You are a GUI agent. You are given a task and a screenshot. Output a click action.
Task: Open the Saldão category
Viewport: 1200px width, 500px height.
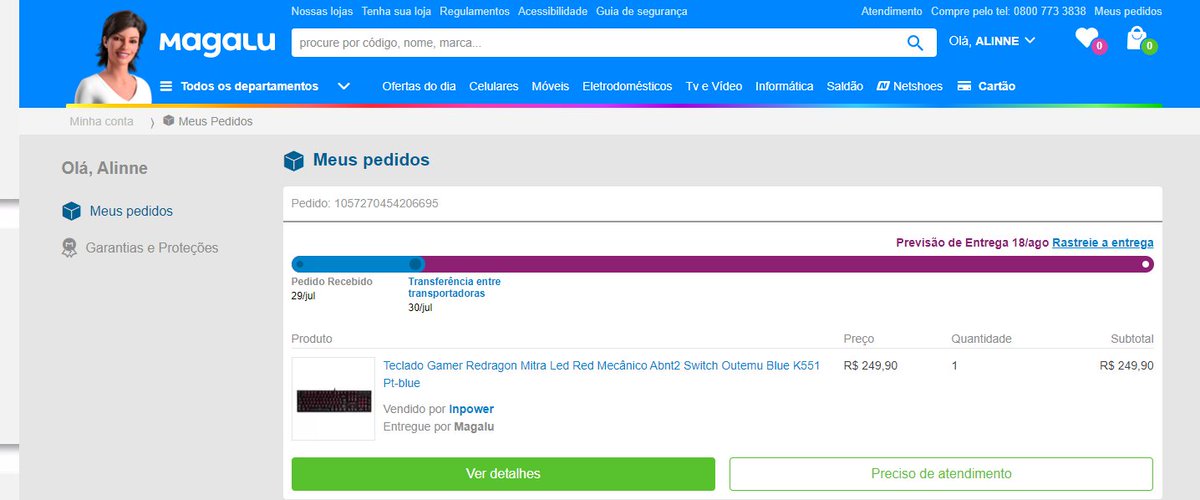click(x=845, y=86)
